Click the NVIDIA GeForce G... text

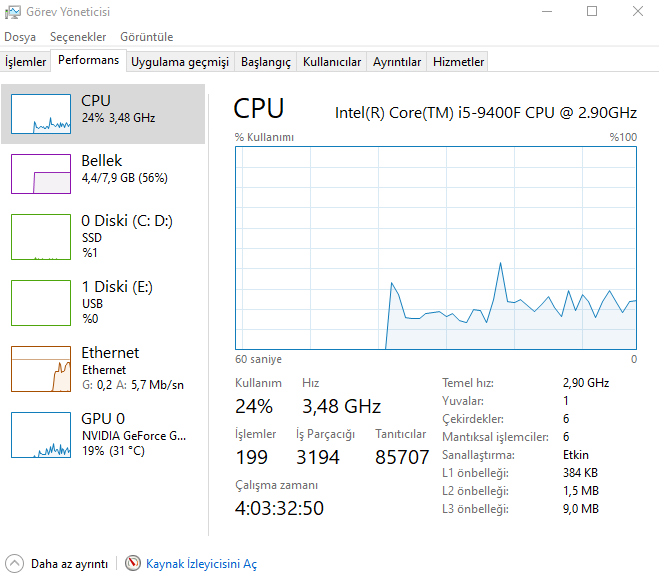[x=134, y=436]
